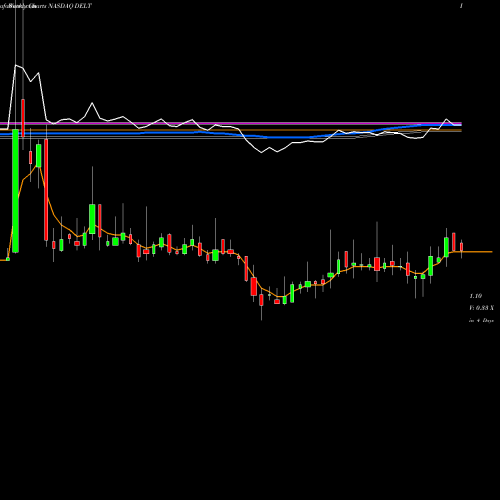This screenshot has width=500, height=500.
Task: Click the '1.10' price label
Action: 476,296
